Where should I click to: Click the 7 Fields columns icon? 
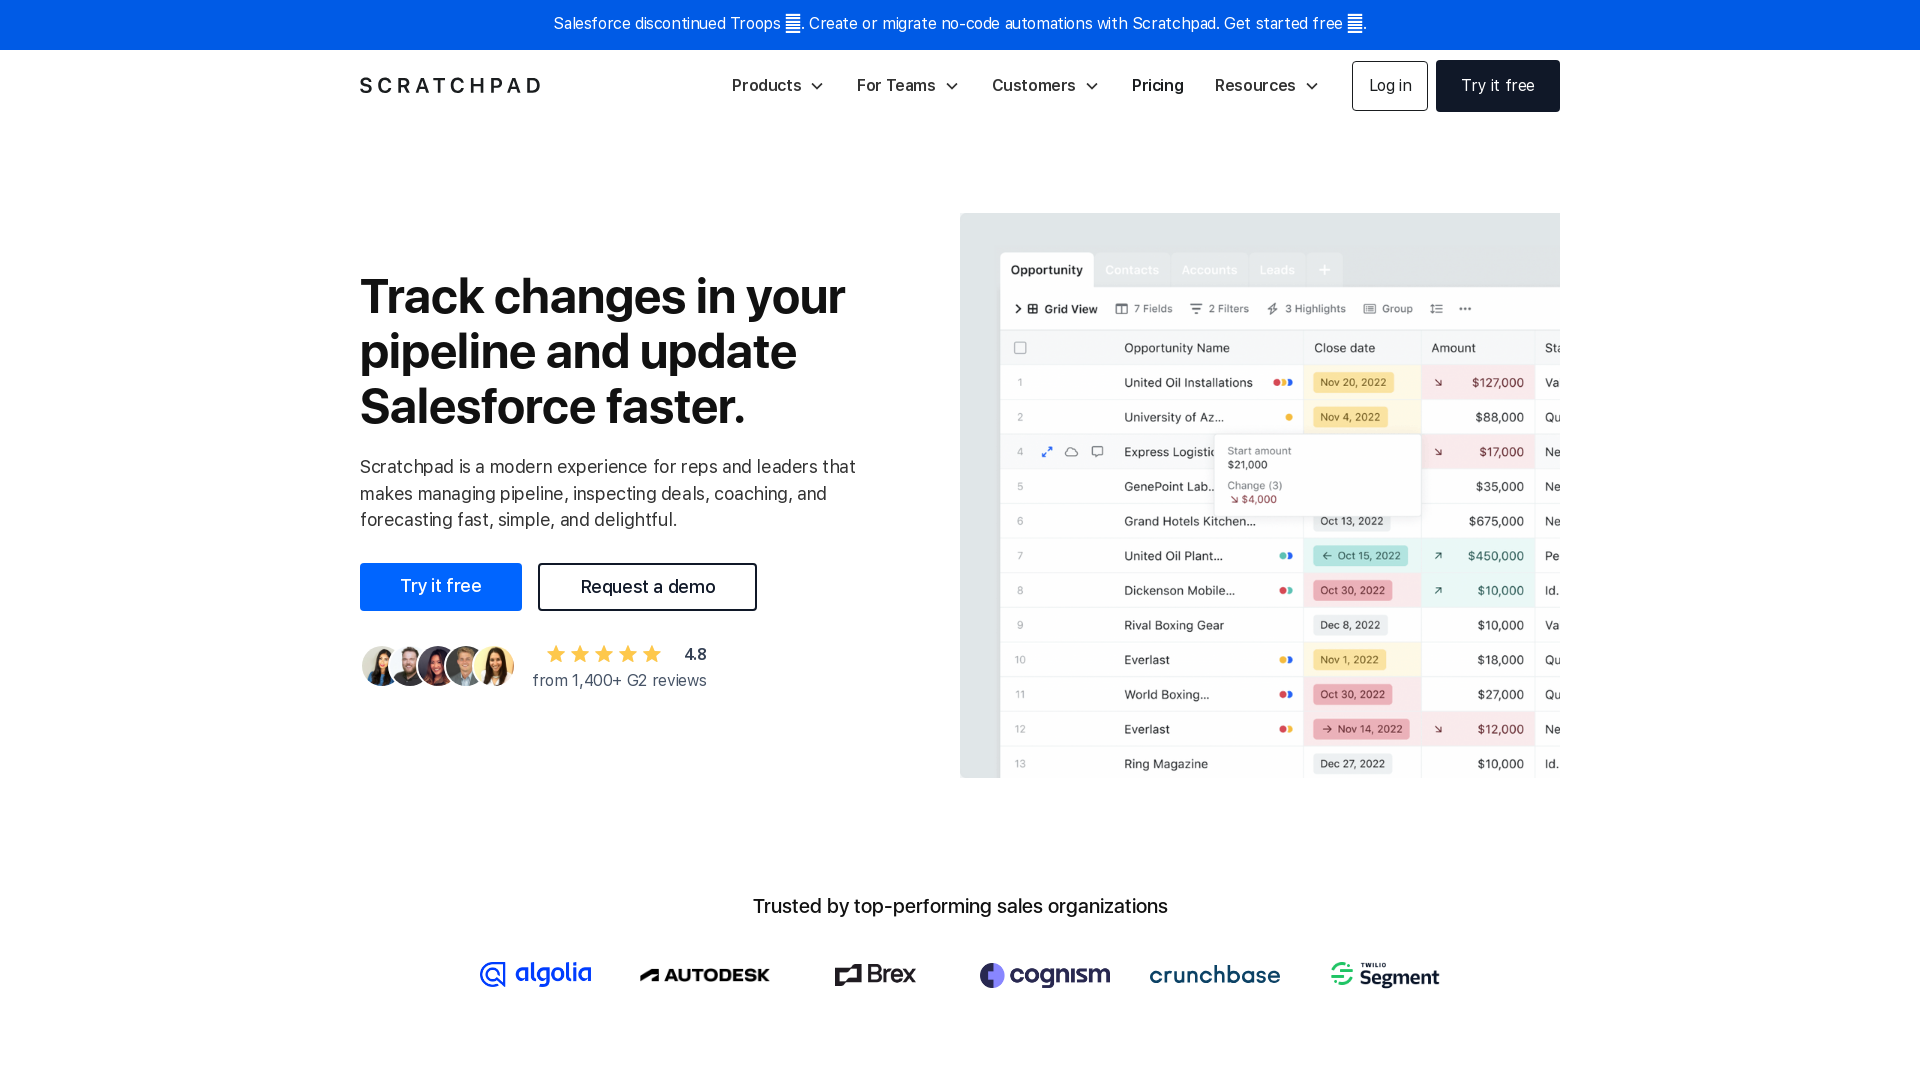1121,309
